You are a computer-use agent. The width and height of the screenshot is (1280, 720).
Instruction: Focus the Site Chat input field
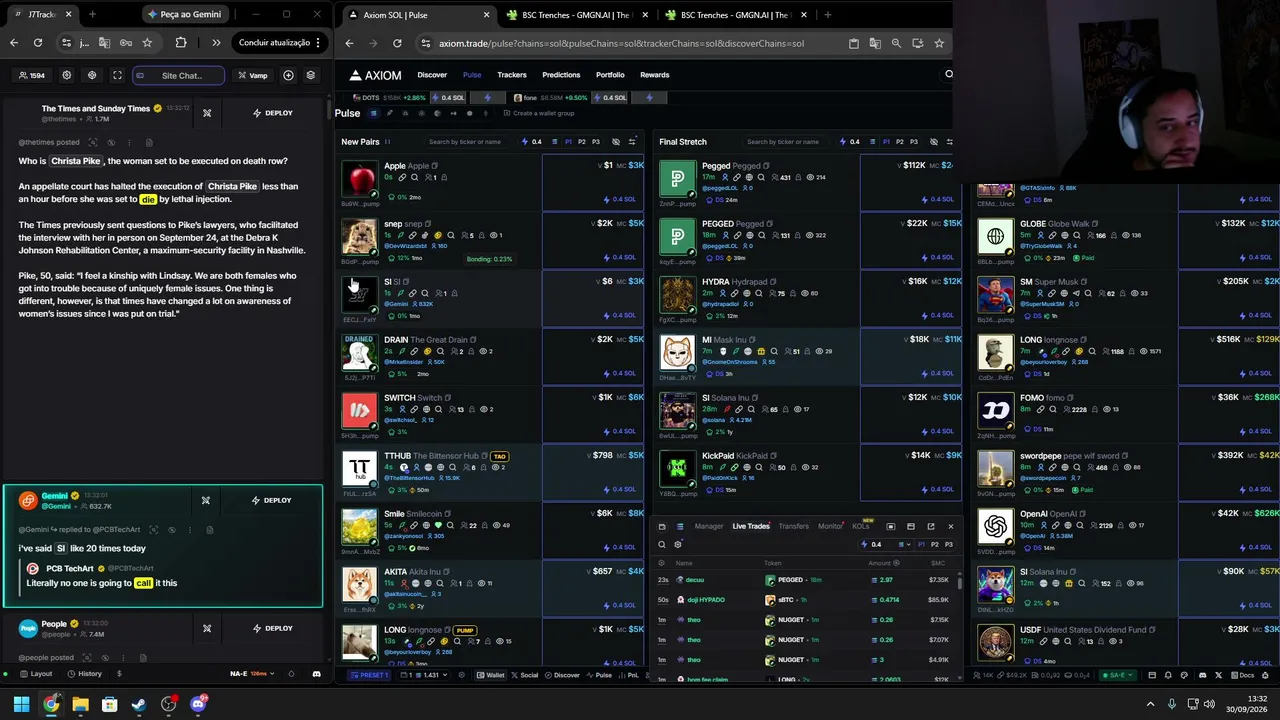click(x=178, y=75)
